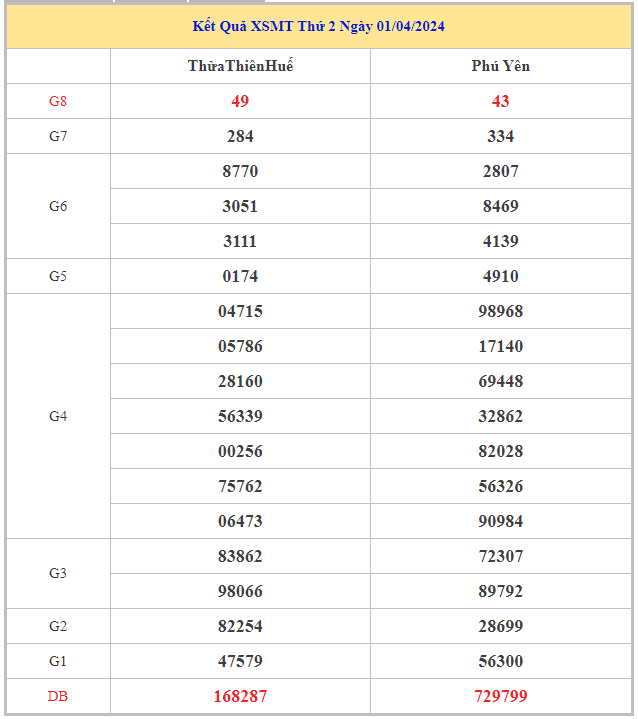
Task: Click the G7 row label
Action: [x=58, y=136]
